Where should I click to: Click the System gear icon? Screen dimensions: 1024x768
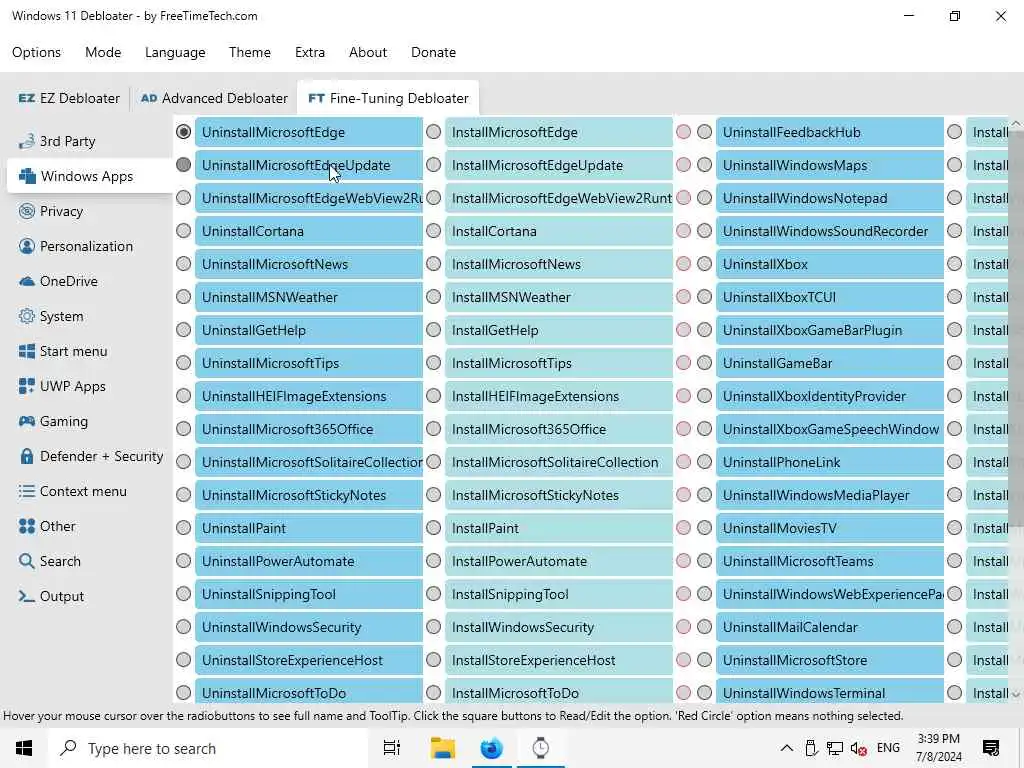(x=27, y=316)
